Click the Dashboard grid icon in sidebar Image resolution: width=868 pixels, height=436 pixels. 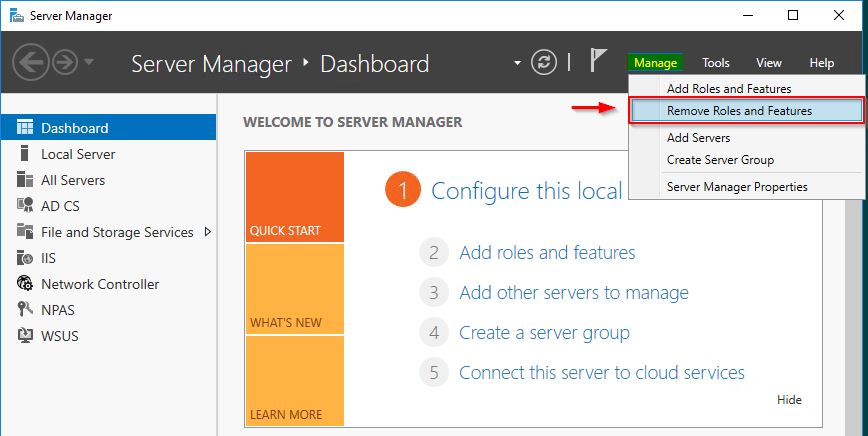[x=25, y=127]
